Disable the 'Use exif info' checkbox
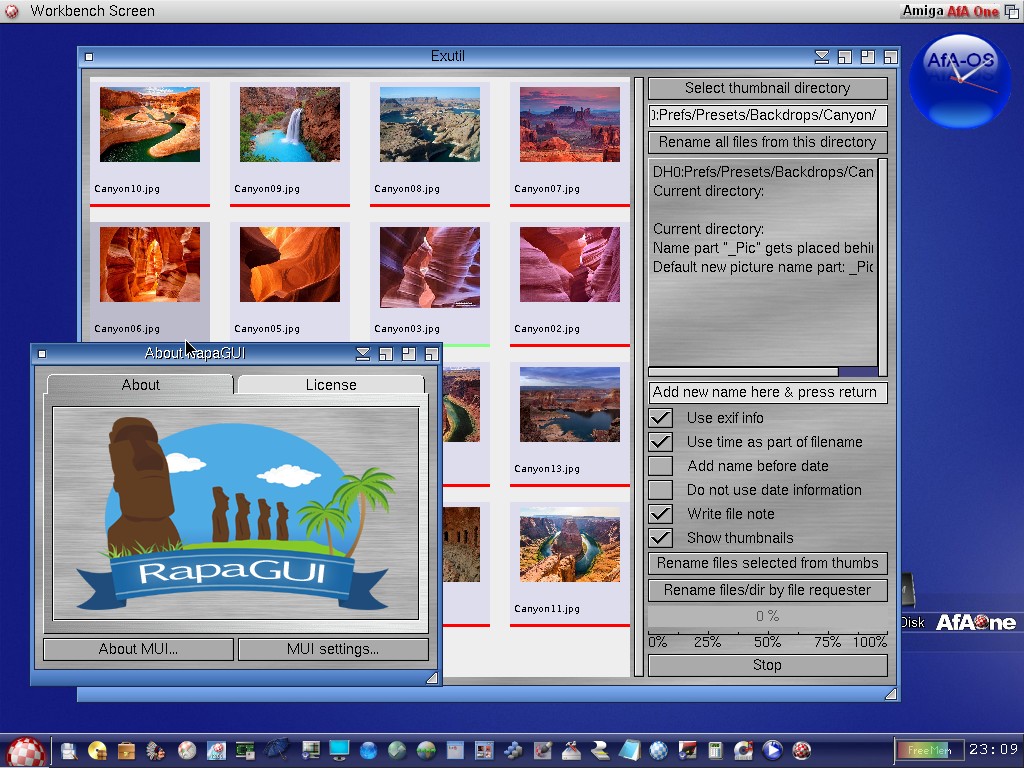The width and height of the screenshot is (1024, 768). pyautogui.click(x=660, y=418)
